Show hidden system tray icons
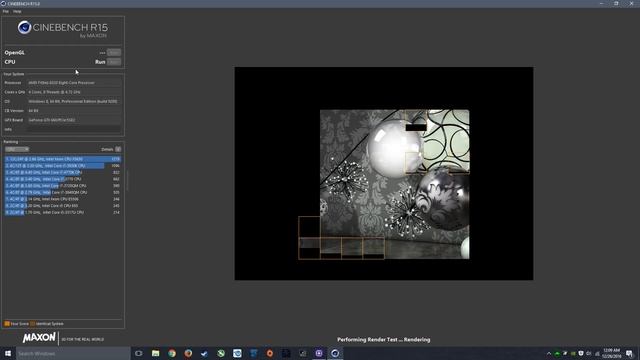Viewport: 640px width, 360px height. tap(549, 353)
